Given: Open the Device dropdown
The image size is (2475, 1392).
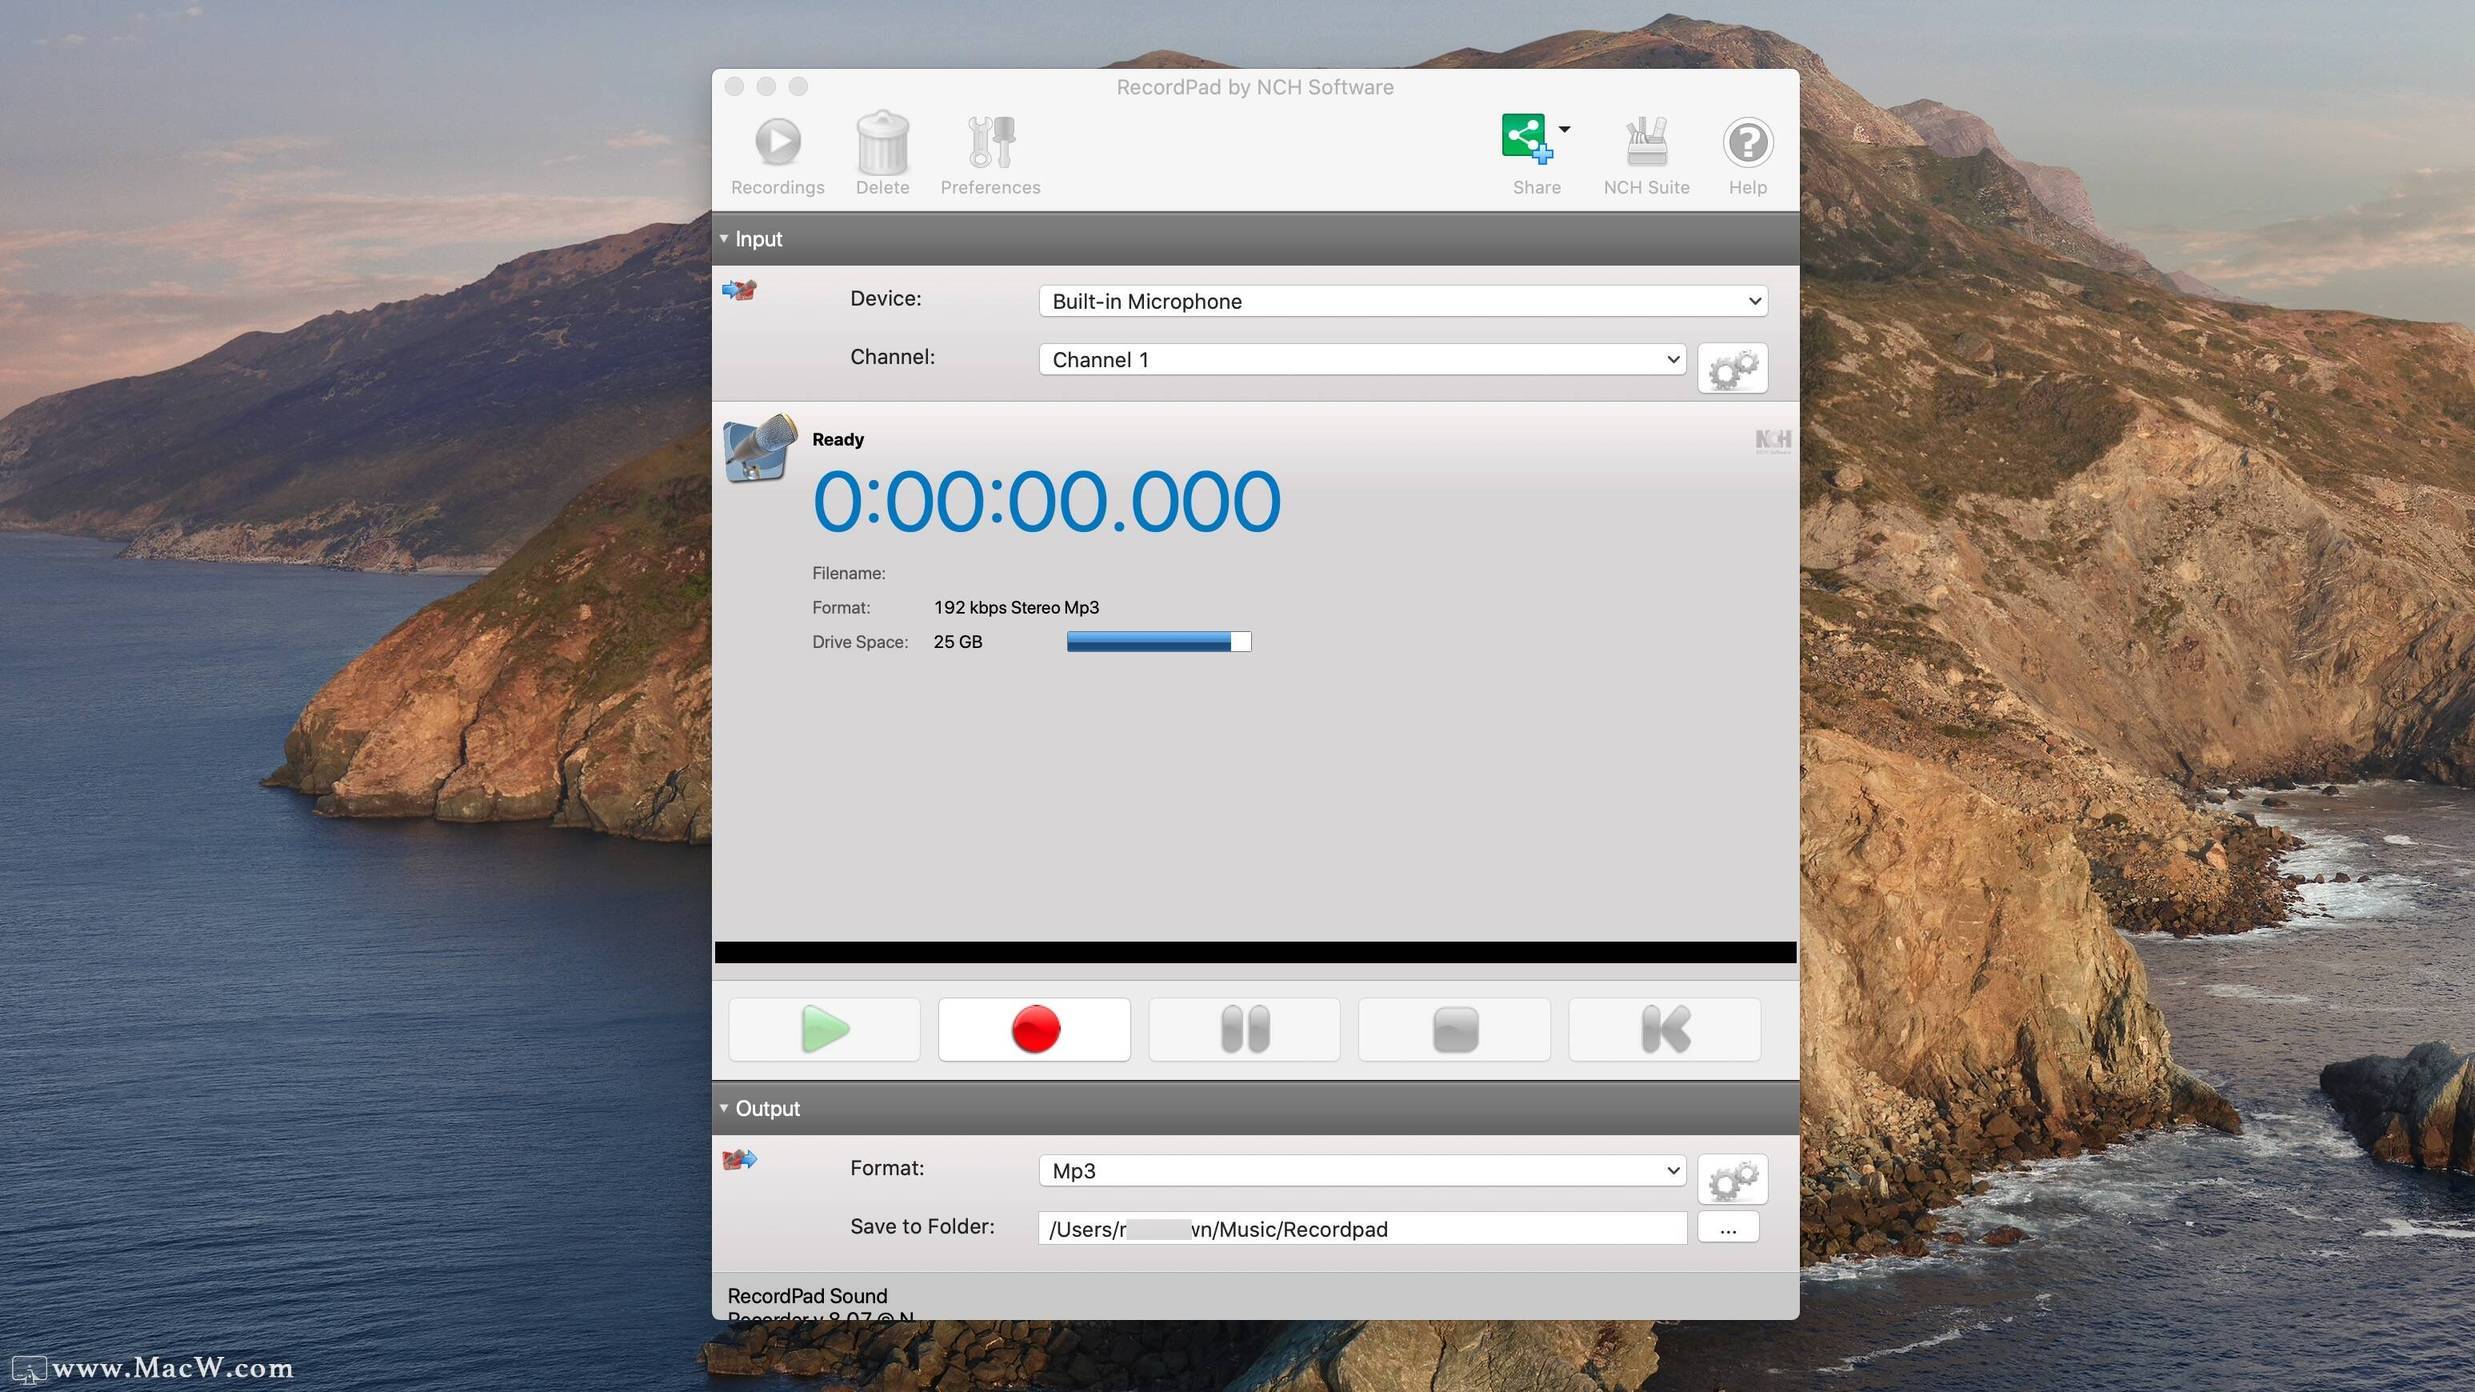Looking at the screenshot, I should tap(1403, 301).
